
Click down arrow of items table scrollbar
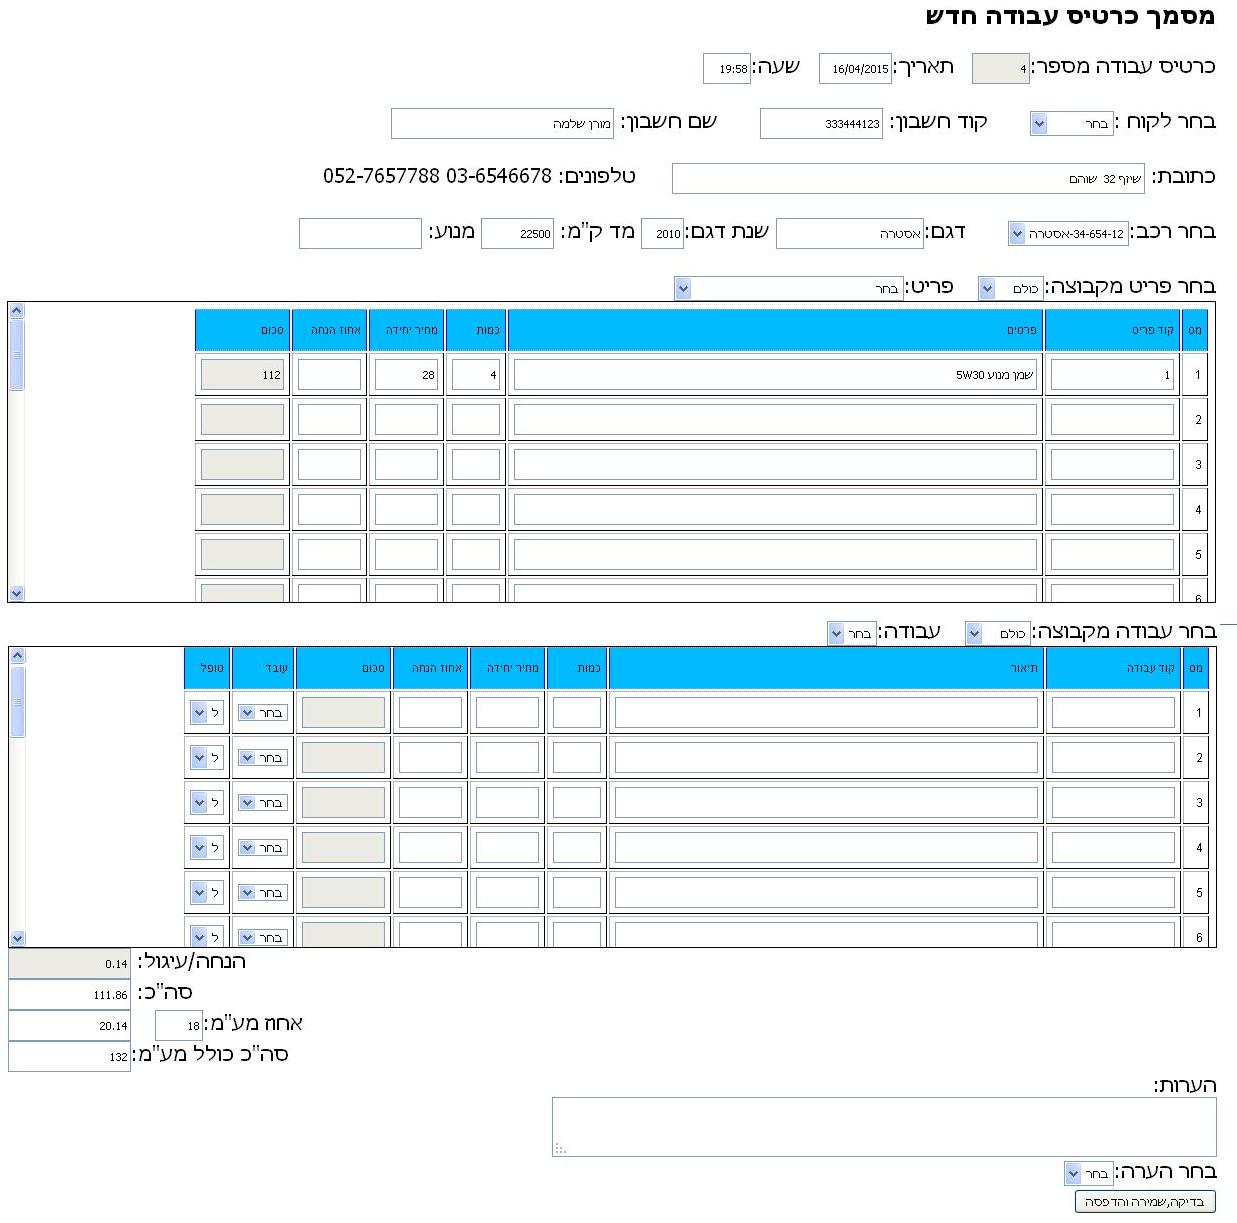click(16, 593)
